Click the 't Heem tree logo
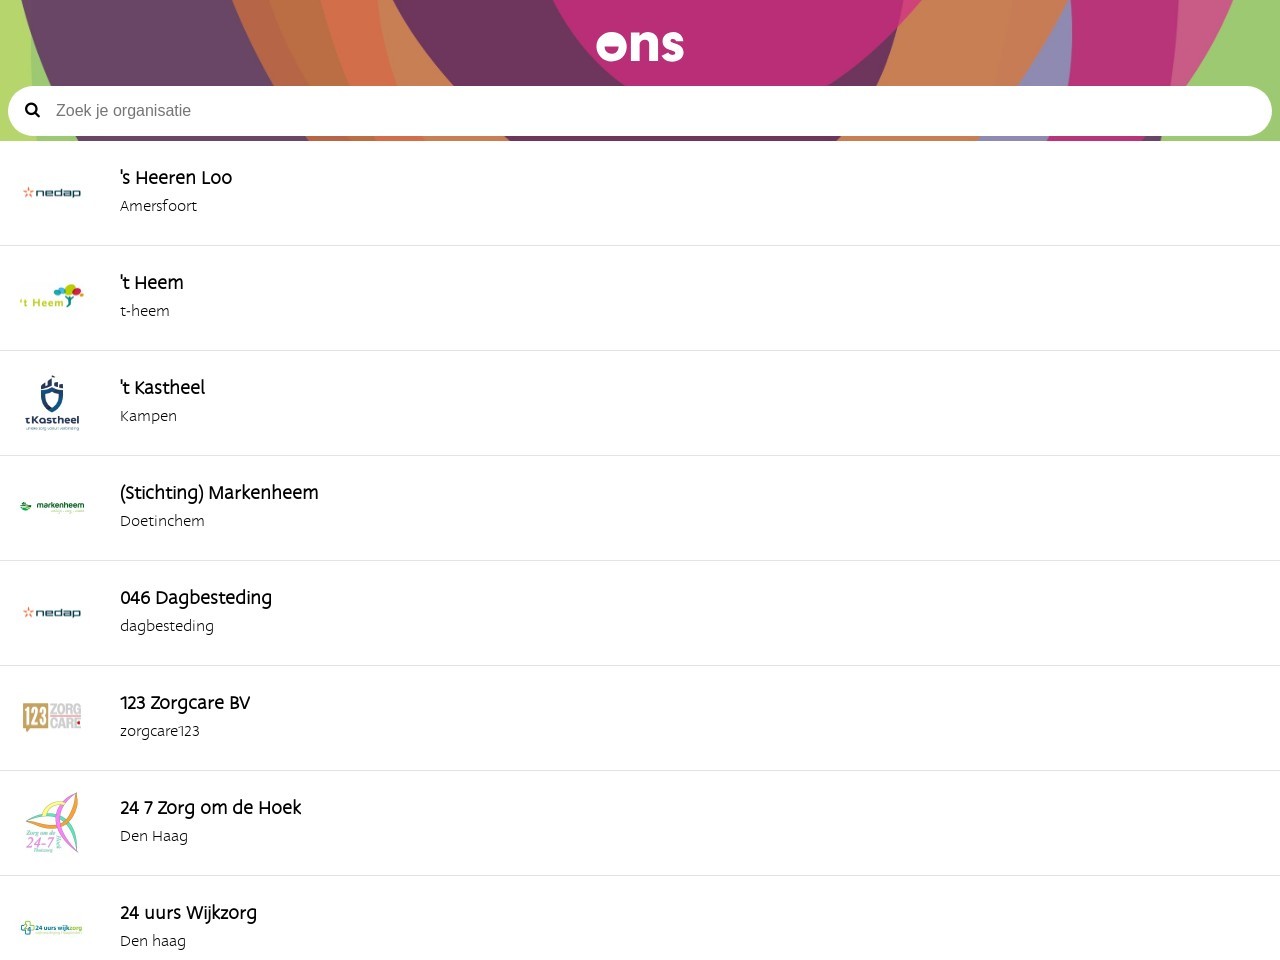 [52, 297]
